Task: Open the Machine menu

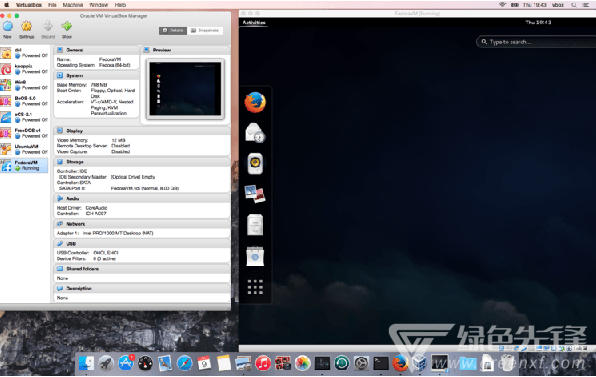Action: point(73,5)
